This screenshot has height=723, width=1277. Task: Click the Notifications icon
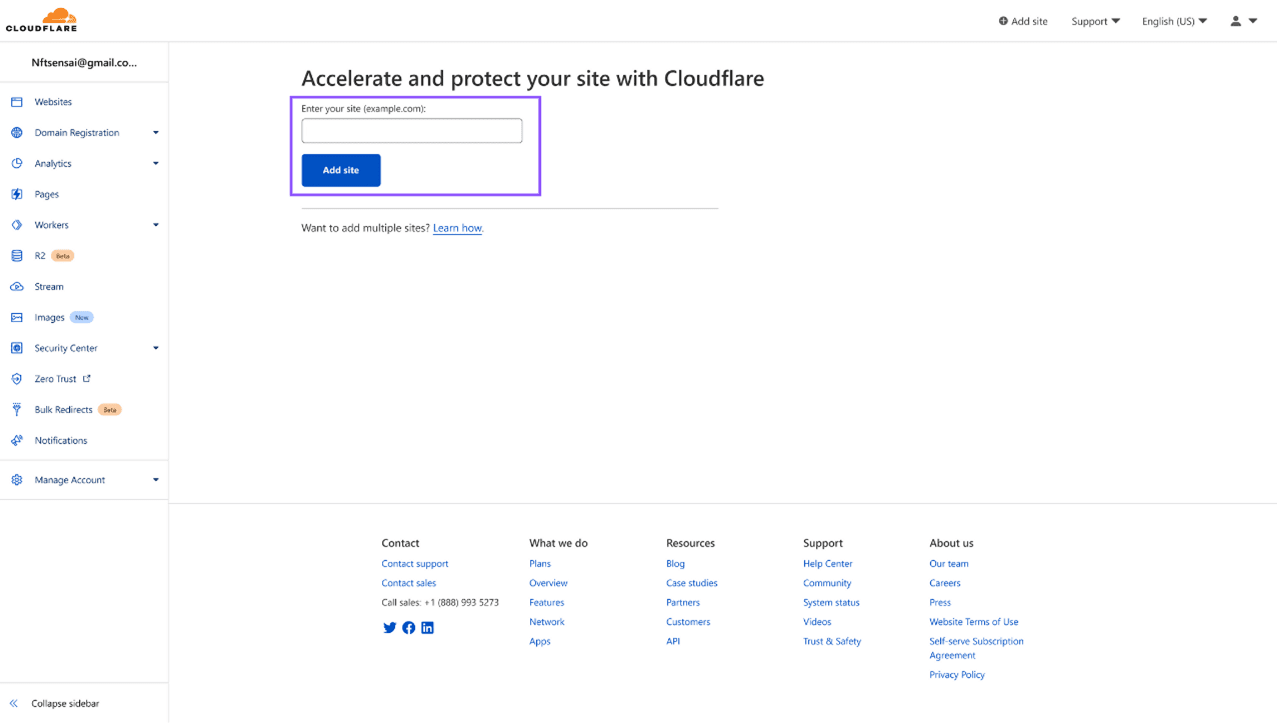point(16,440)
